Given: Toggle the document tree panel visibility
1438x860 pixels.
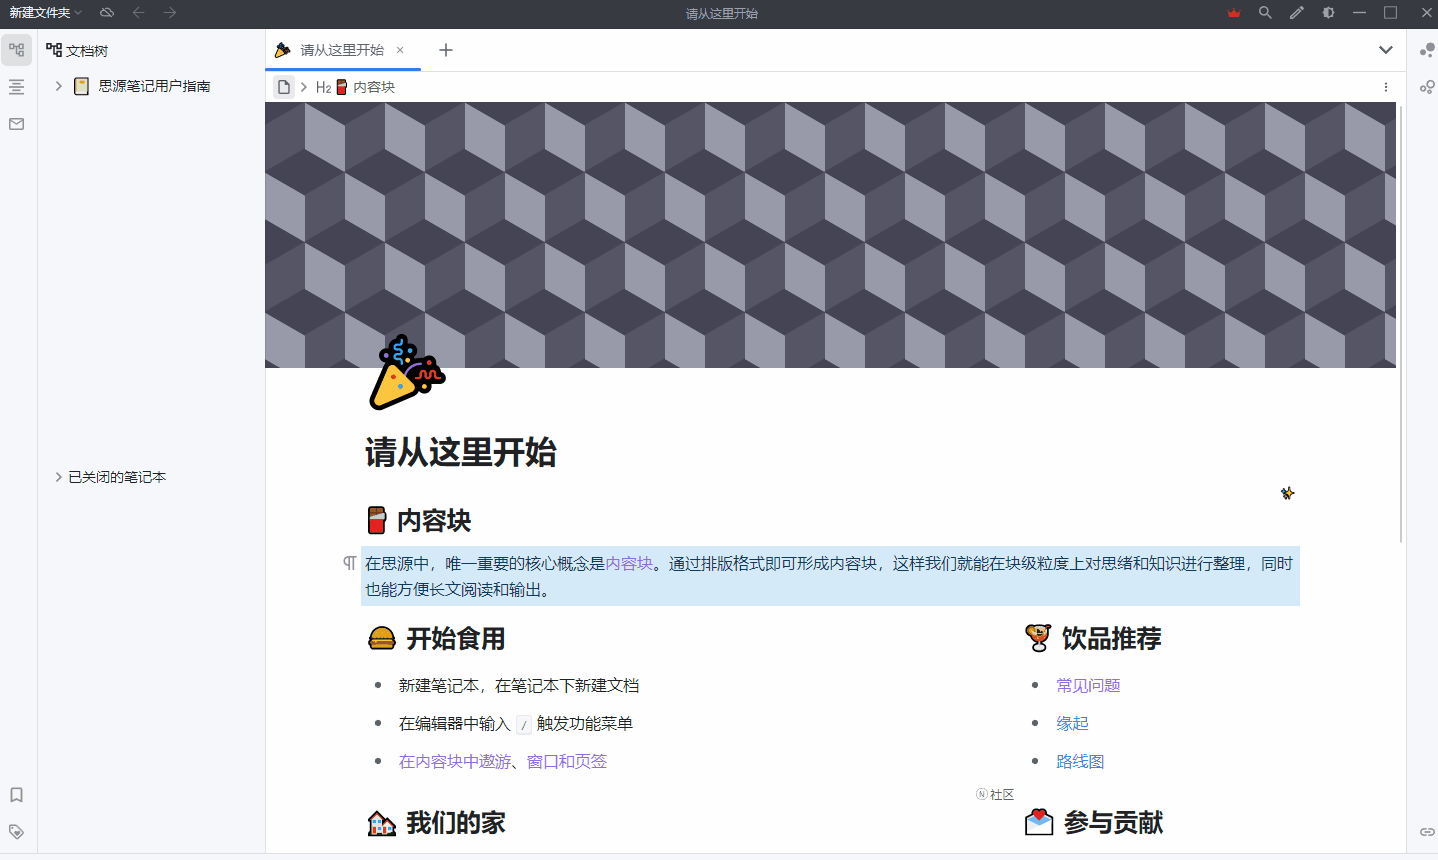Looking at the screenshot, I should point(16,49).
